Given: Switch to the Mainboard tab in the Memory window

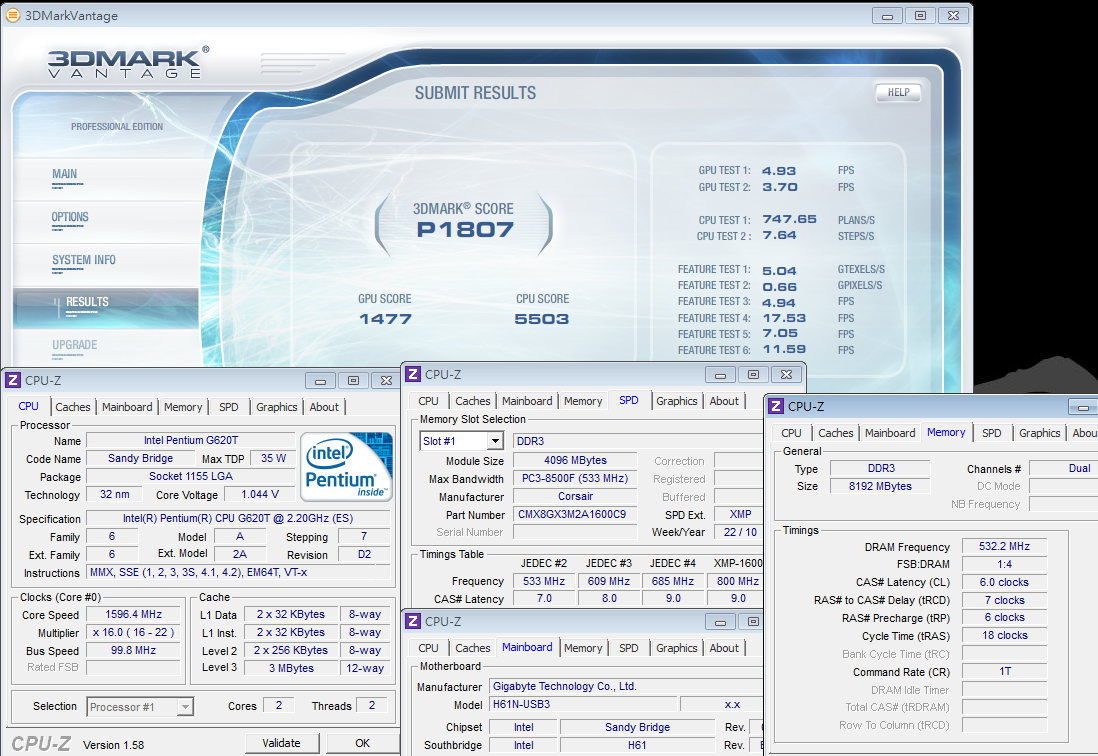Looking at the screenshot, I should pos(890,433).
